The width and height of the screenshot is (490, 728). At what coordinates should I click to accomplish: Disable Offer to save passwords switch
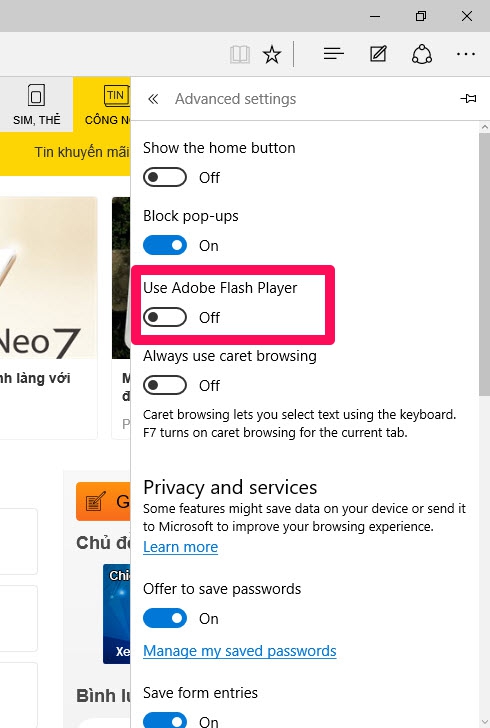point(165,618)
